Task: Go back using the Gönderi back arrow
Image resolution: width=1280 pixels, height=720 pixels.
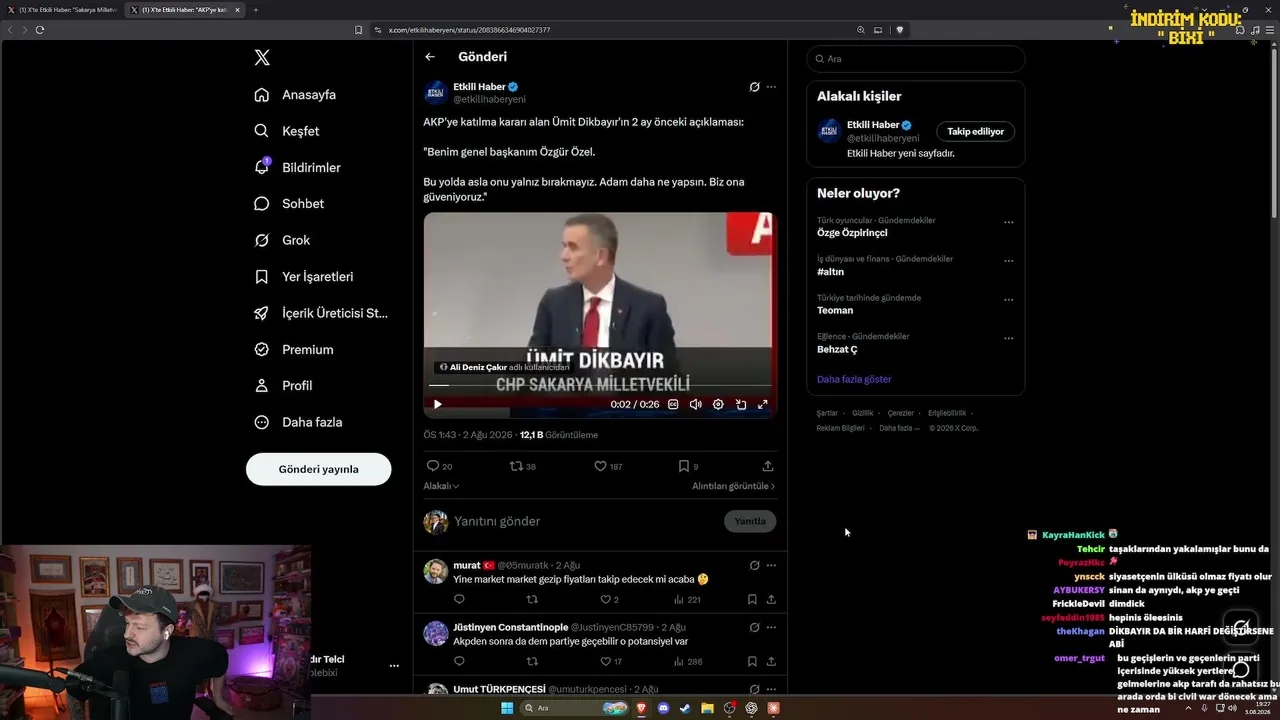Action: (430, 57)
